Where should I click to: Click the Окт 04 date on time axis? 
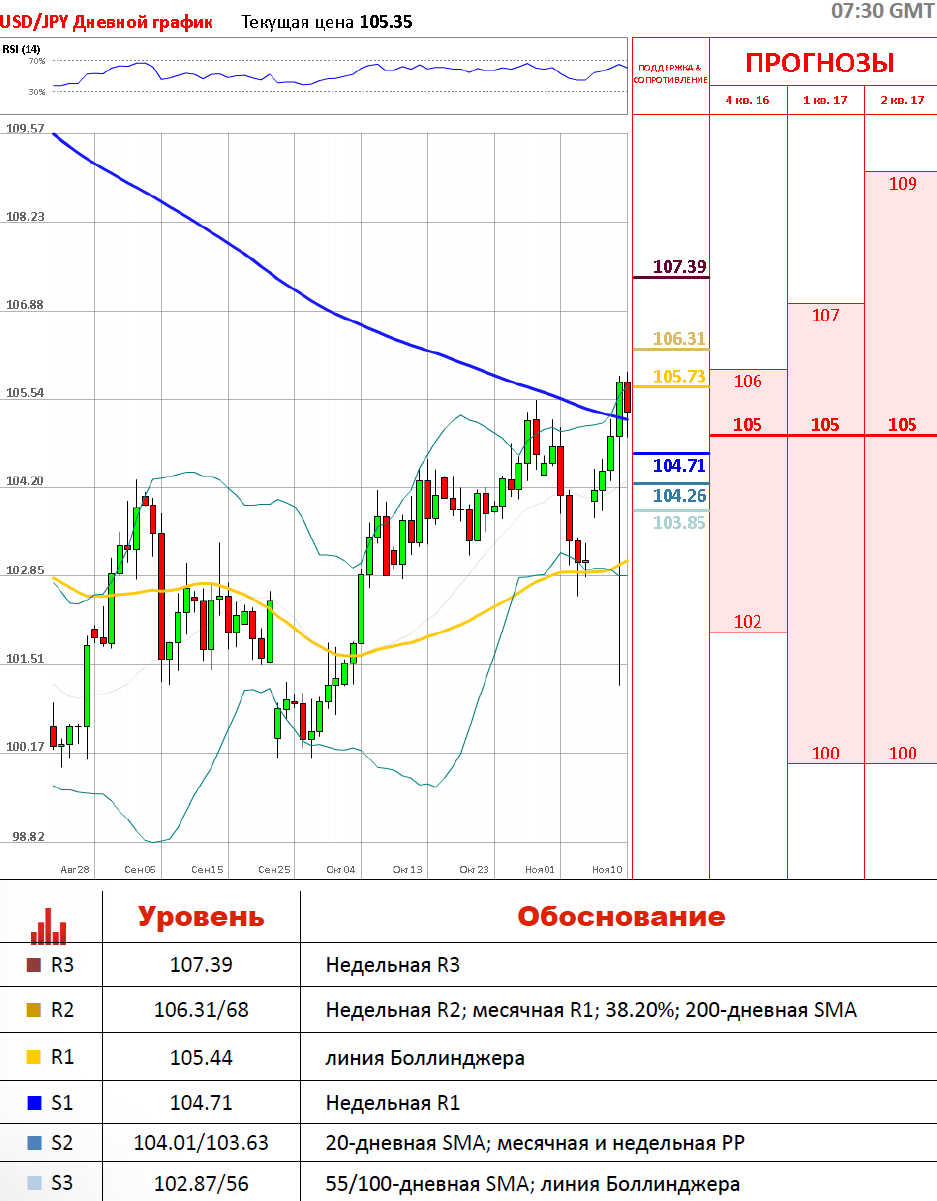click(x=340, y=870)
